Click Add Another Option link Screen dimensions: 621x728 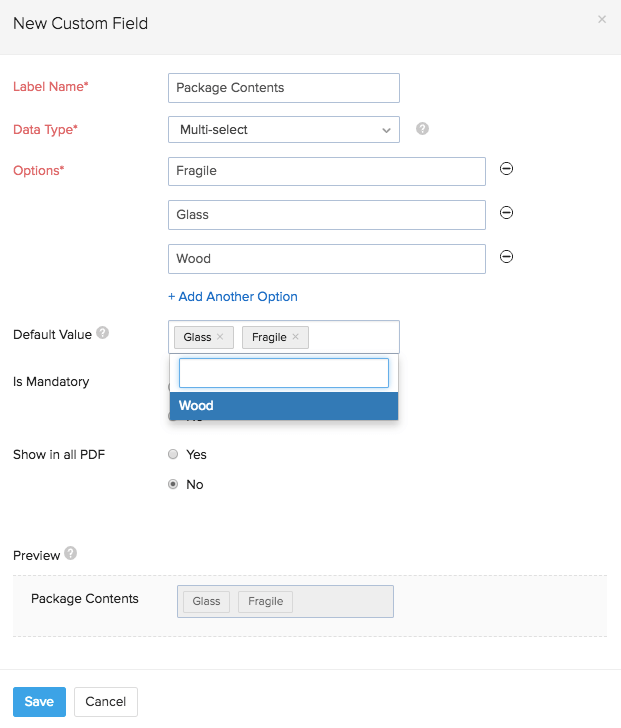tap(233, 296)
